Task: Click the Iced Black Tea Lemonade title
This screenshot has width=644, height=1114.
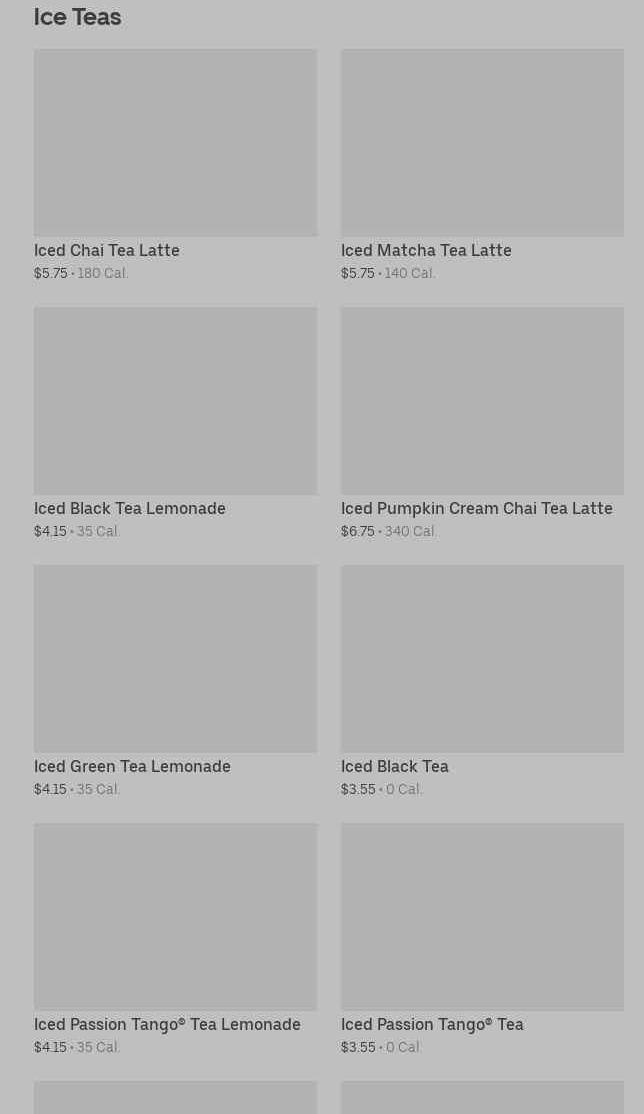Action: pos(130,508)
